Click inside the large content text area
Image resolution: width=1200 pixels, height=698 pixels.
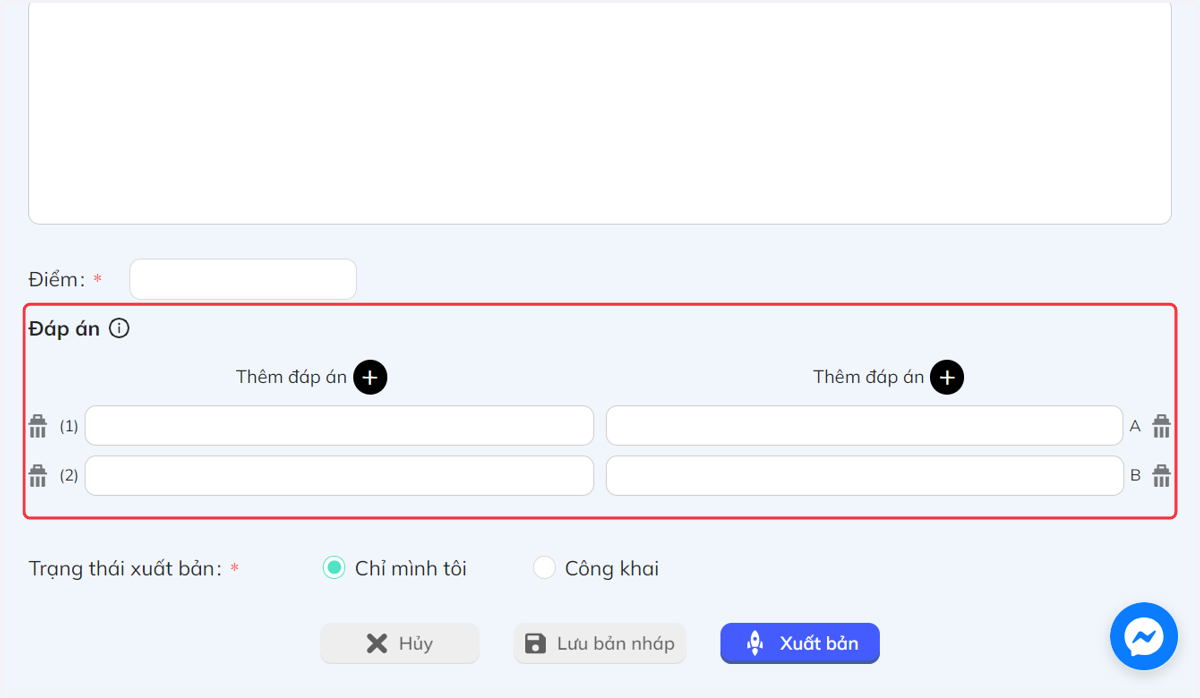[600, 110]
